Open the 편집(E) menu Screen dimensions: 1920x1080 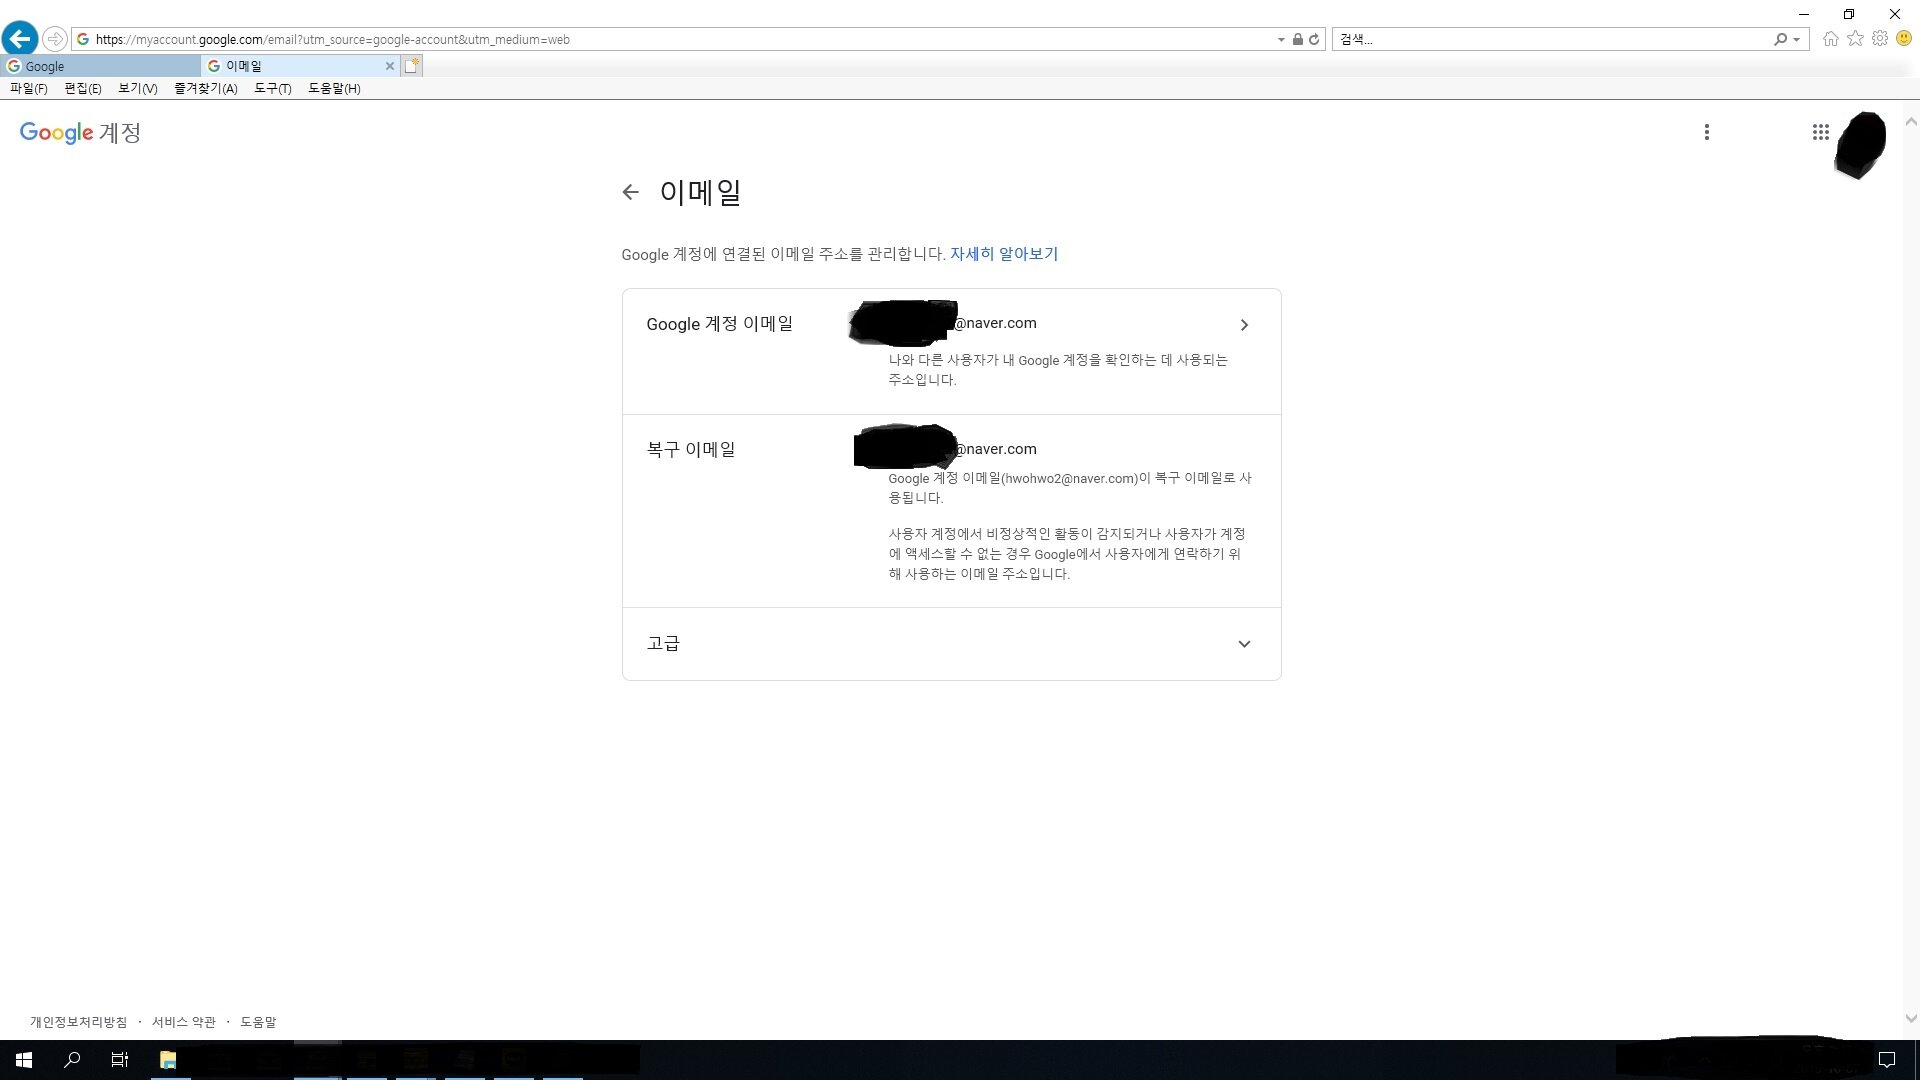(83, 89)
